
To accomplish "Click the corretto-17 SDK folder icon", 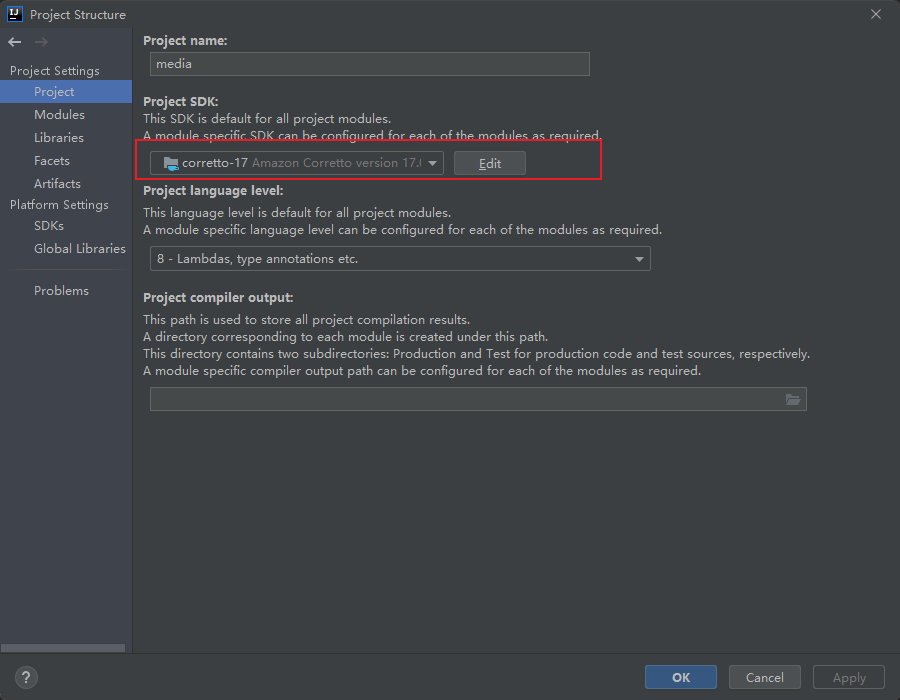I will [169, 163].
